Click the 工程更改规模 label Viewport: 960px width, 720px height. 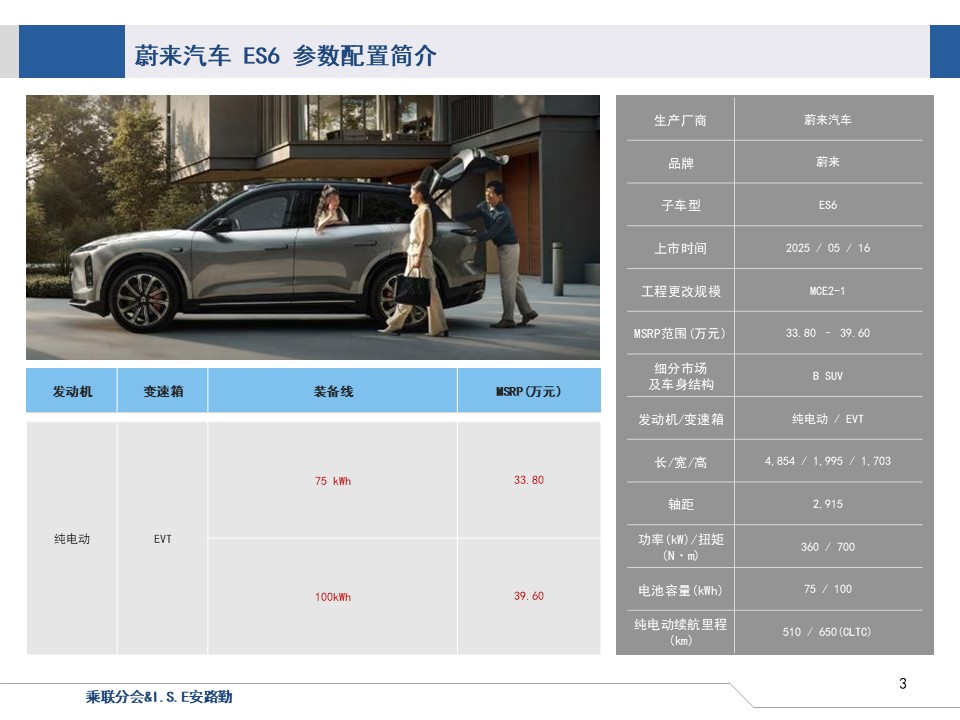click(x=680, y=291)
